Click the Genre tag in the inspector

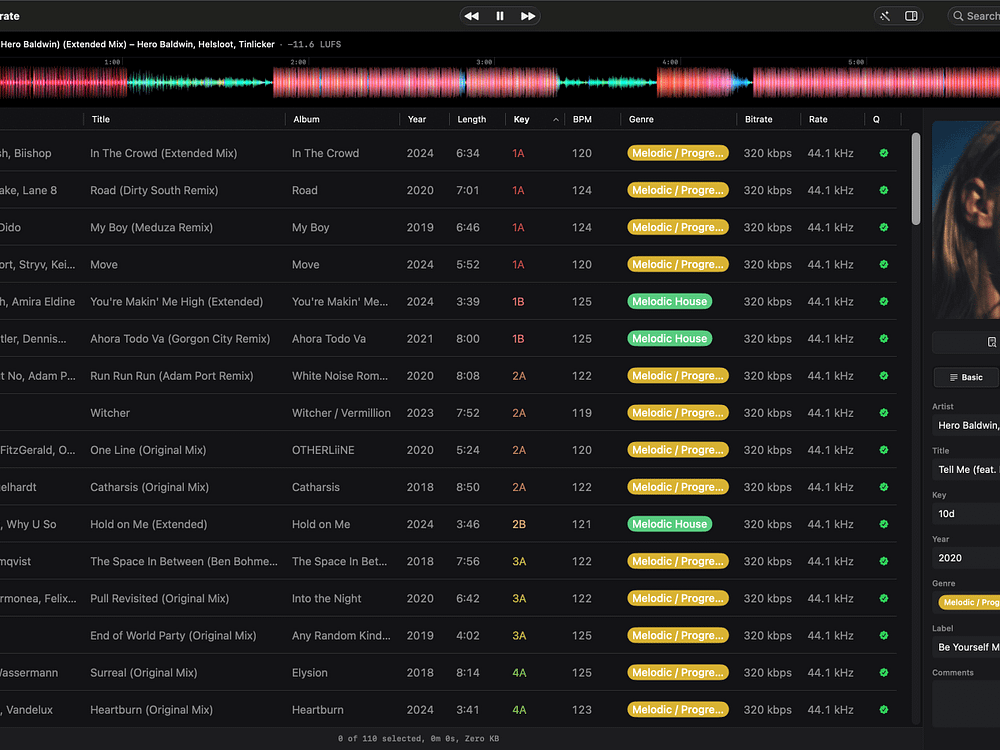coord(969,602)
